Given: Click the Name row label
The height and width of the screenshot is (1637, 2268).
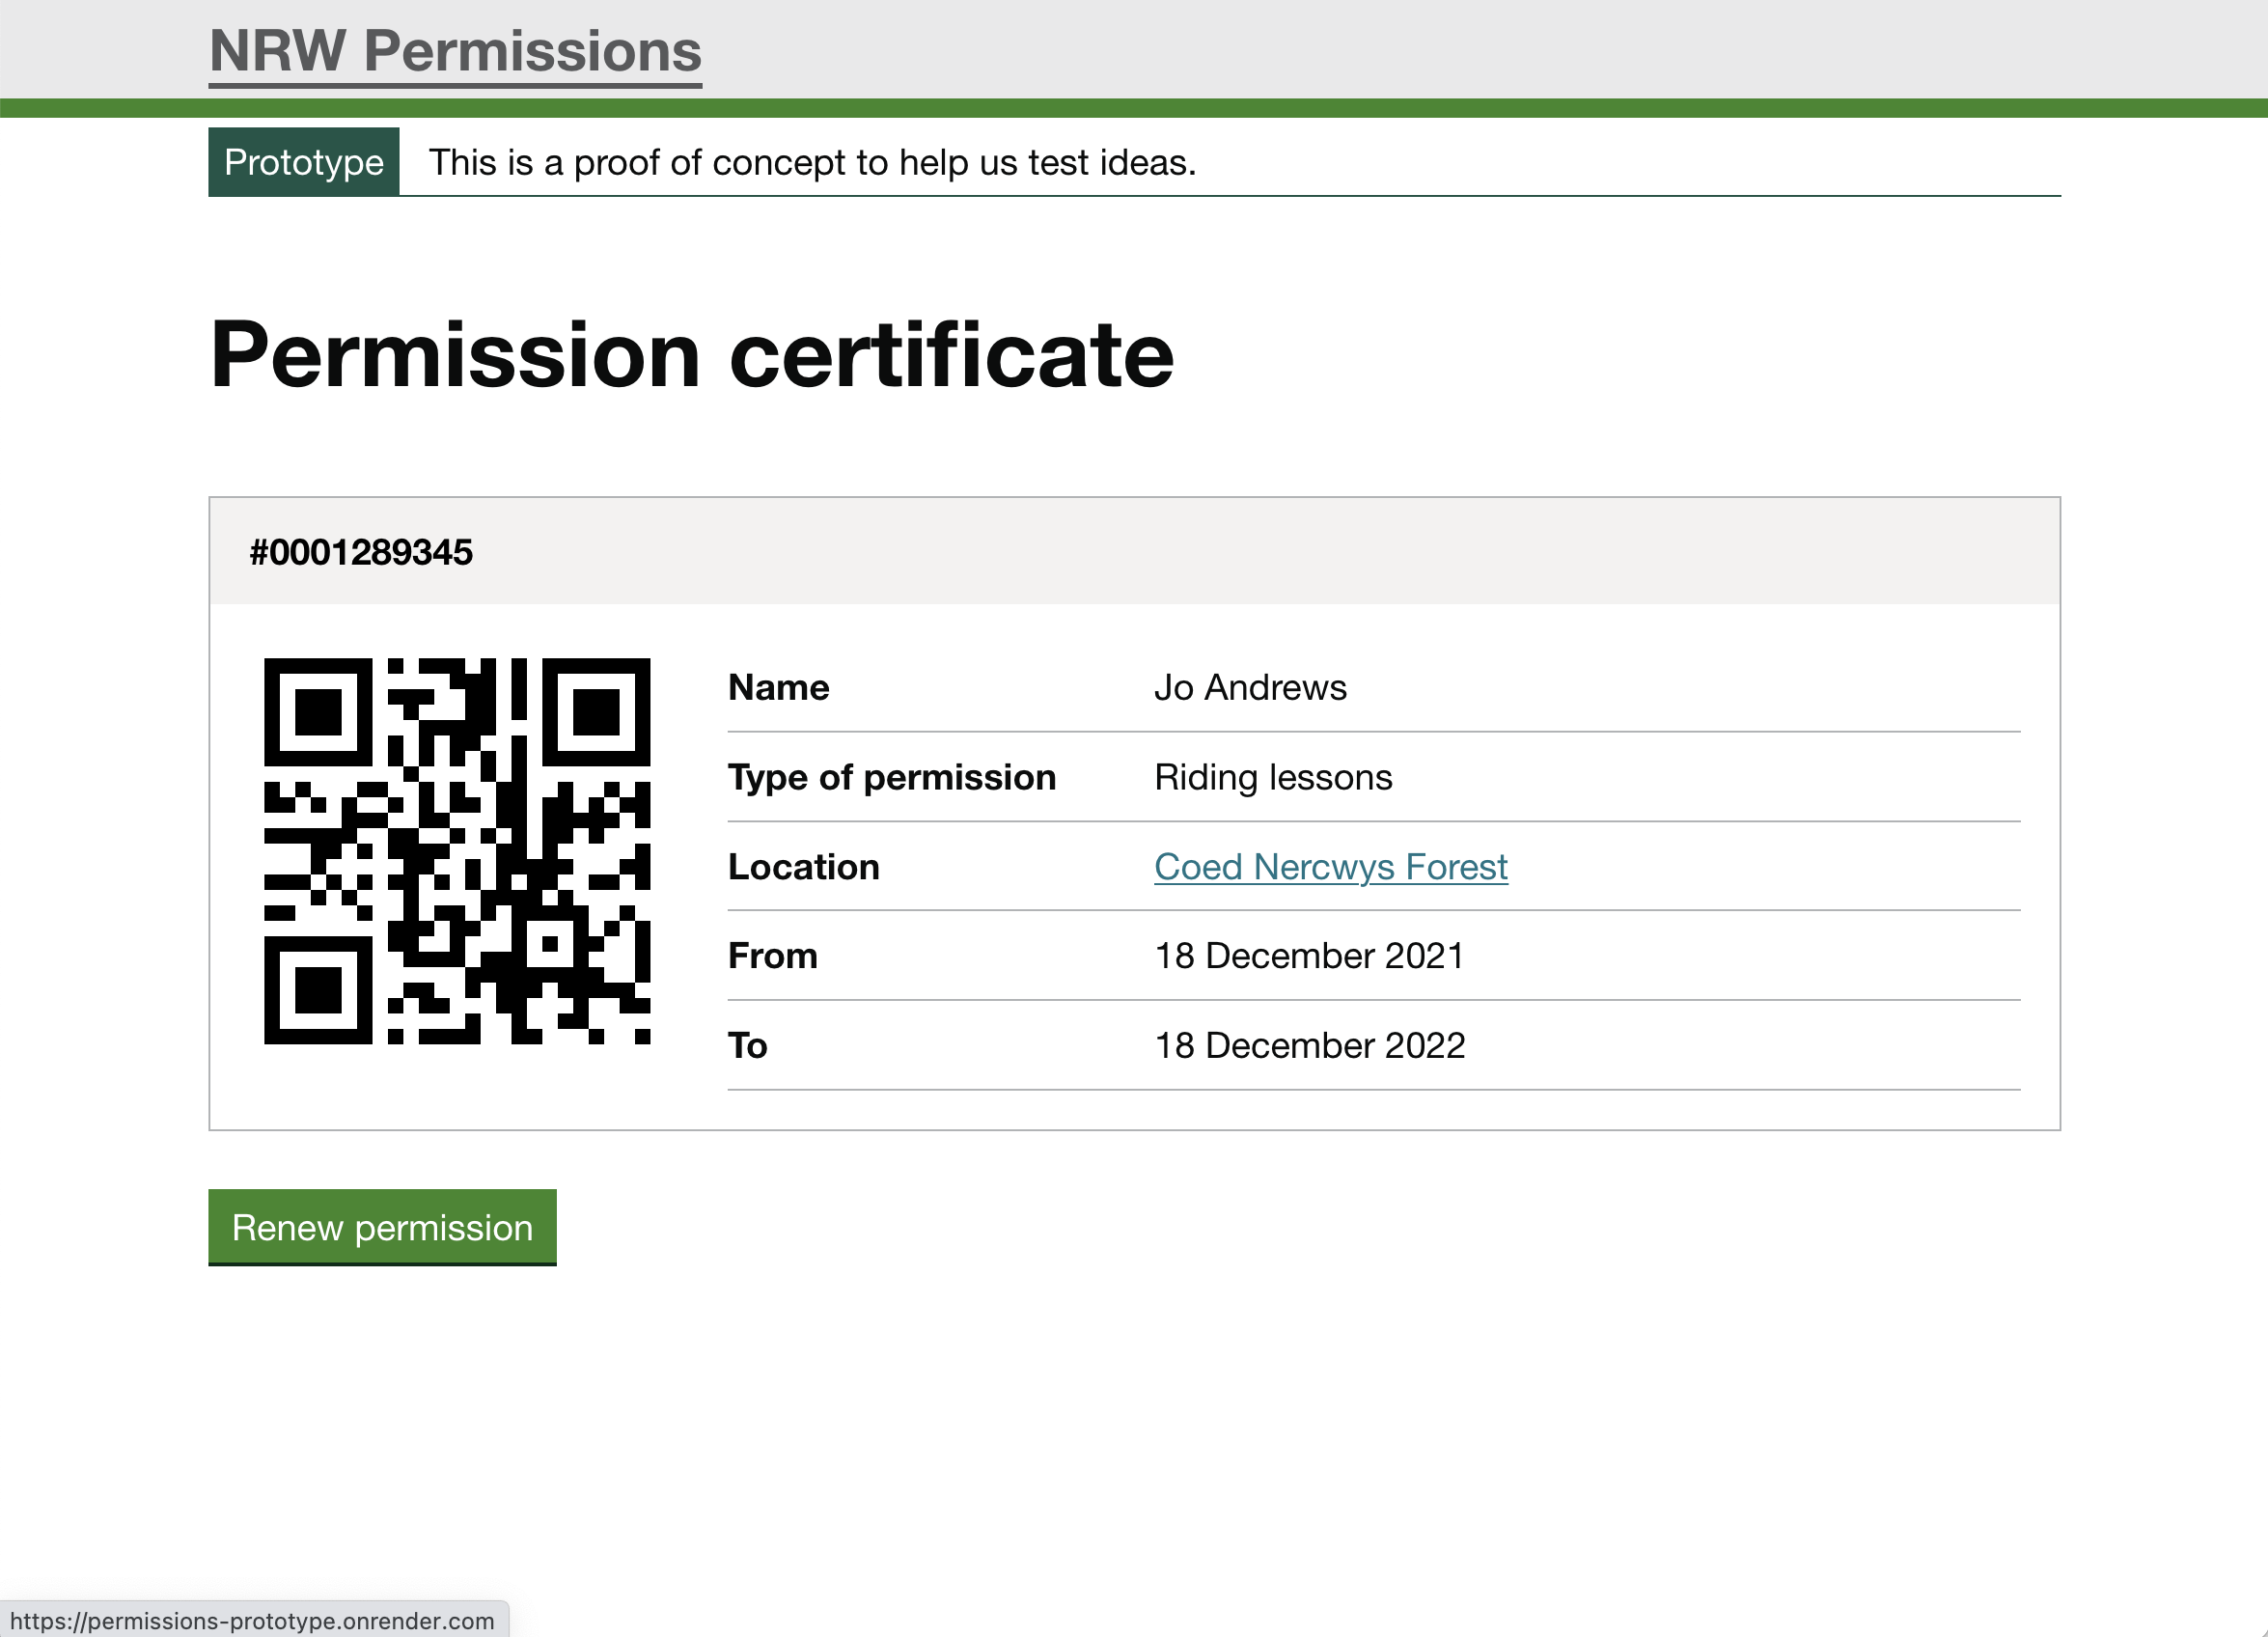Looking at the screenshot, I should click(779, 688).
